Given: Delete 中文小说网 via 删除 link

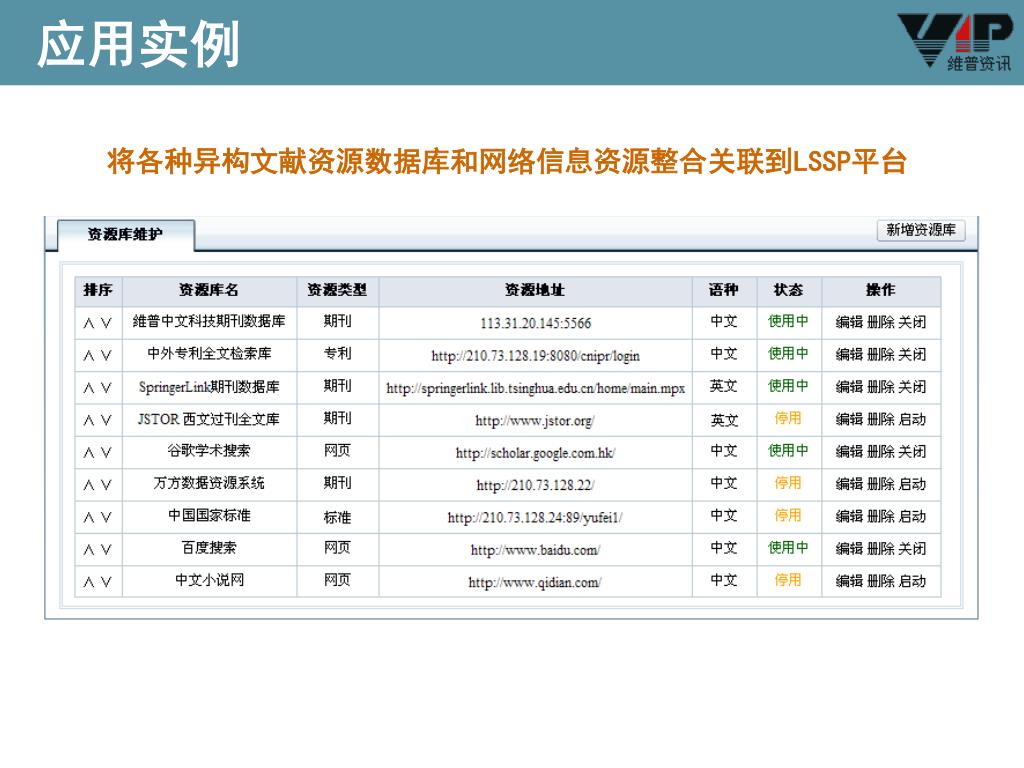Looking at the screenshot, I should [x=881, y=581].
